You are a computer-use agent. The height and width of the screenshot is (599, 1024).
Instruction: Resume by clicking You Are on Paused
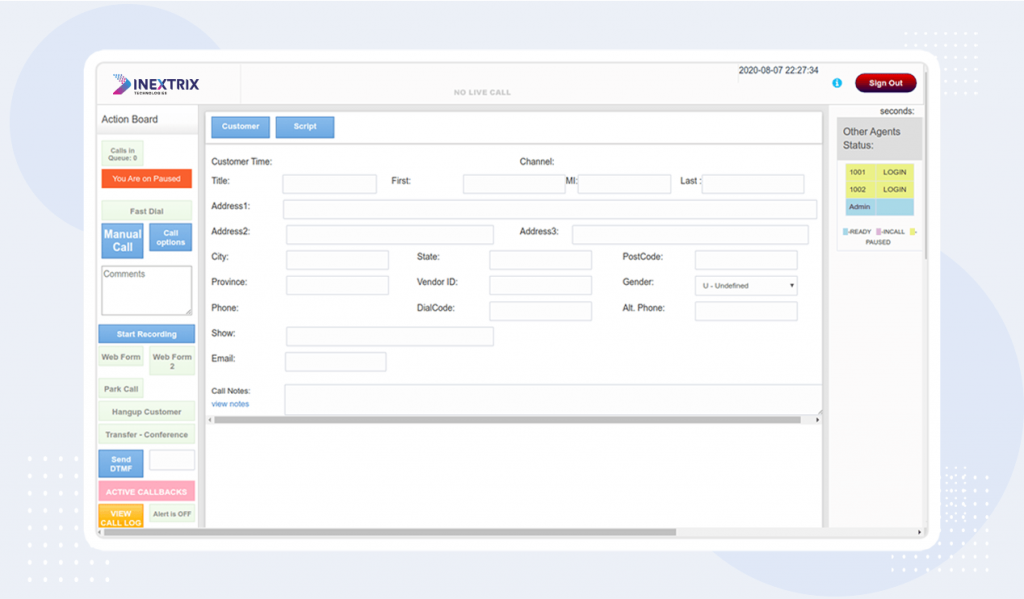click(146, 178)
